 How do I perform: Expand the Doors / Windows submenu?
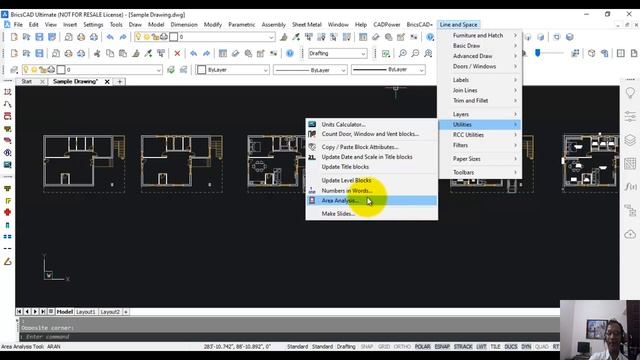(x=480, y=66)
